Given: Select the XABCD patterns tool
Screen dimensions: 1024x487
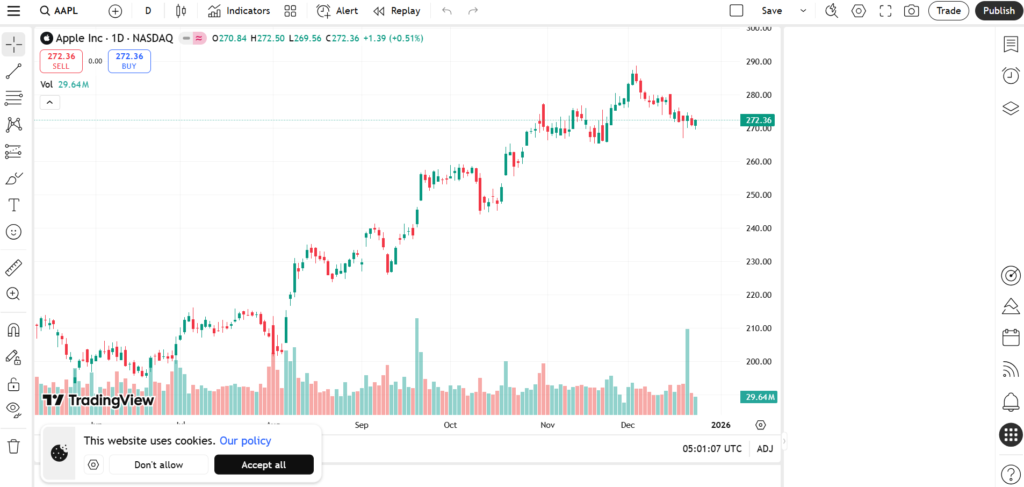Looking at the screenshot, I should pos(14,125).
